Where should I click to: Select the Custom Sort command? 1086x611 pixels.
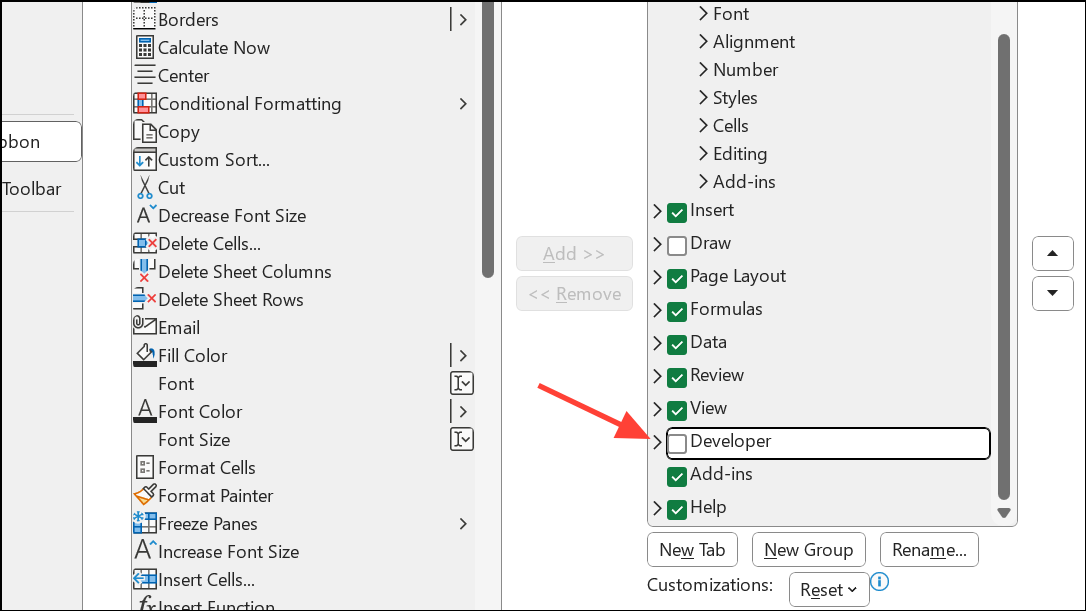click(x=213, y=159)
